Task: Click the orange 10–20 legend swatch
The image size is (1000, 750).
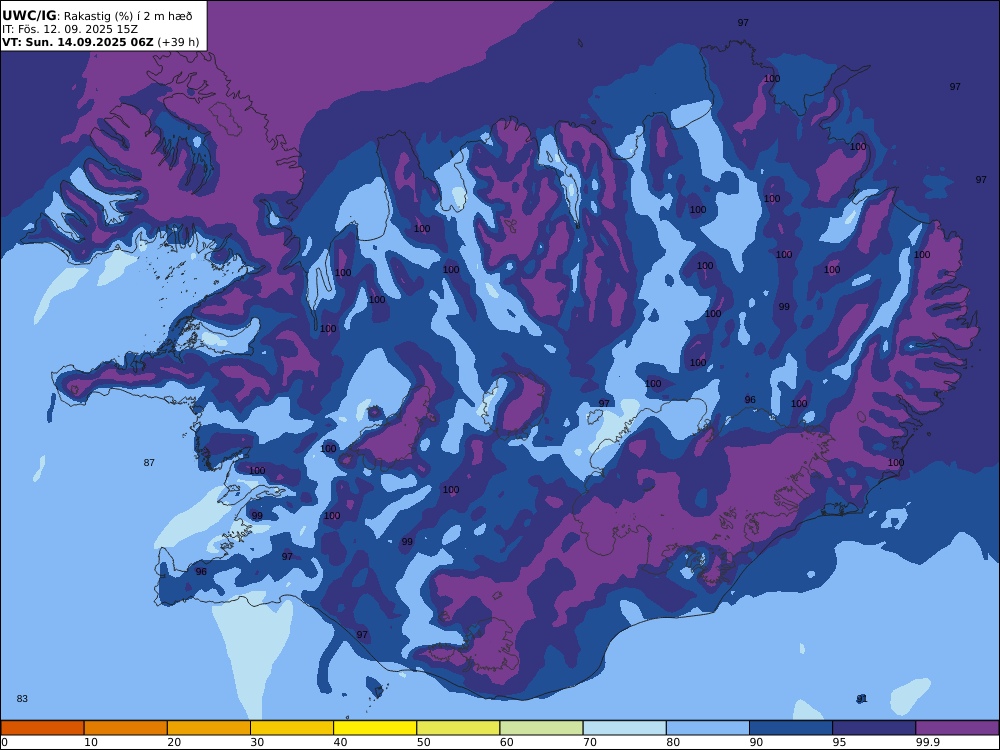Action: 126,728
